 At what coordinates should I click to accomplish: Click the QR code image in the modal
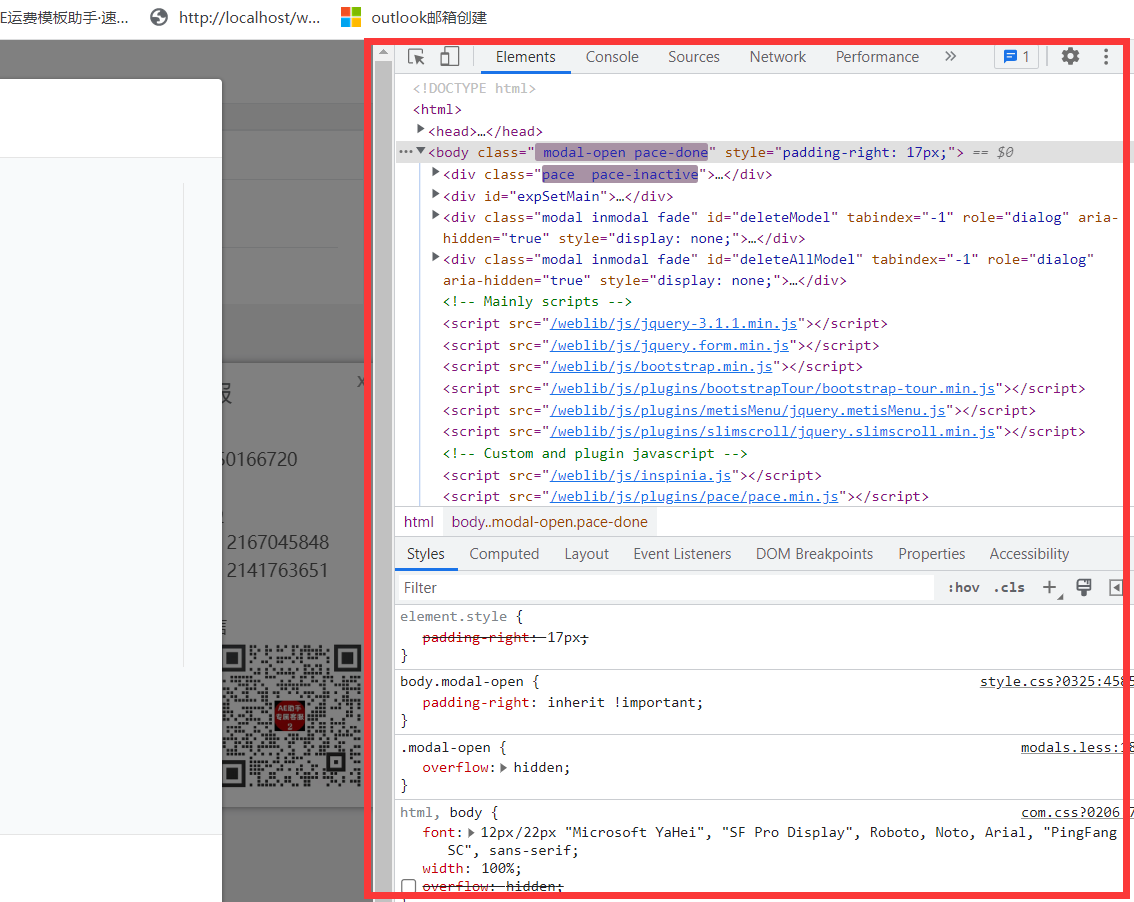291,715
